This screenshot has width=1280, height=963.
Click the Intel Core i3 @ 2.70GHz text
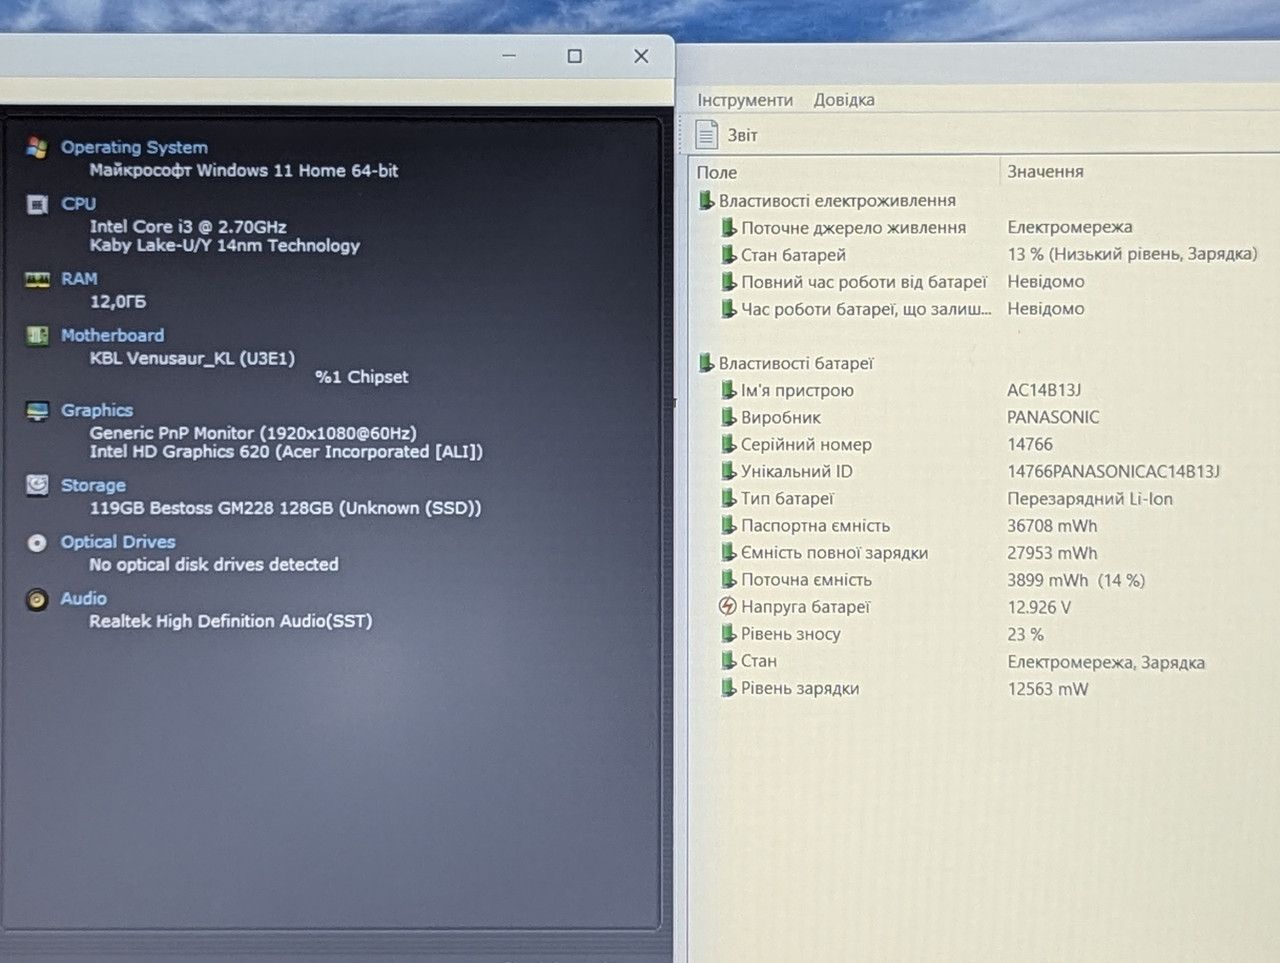point(188,227)
